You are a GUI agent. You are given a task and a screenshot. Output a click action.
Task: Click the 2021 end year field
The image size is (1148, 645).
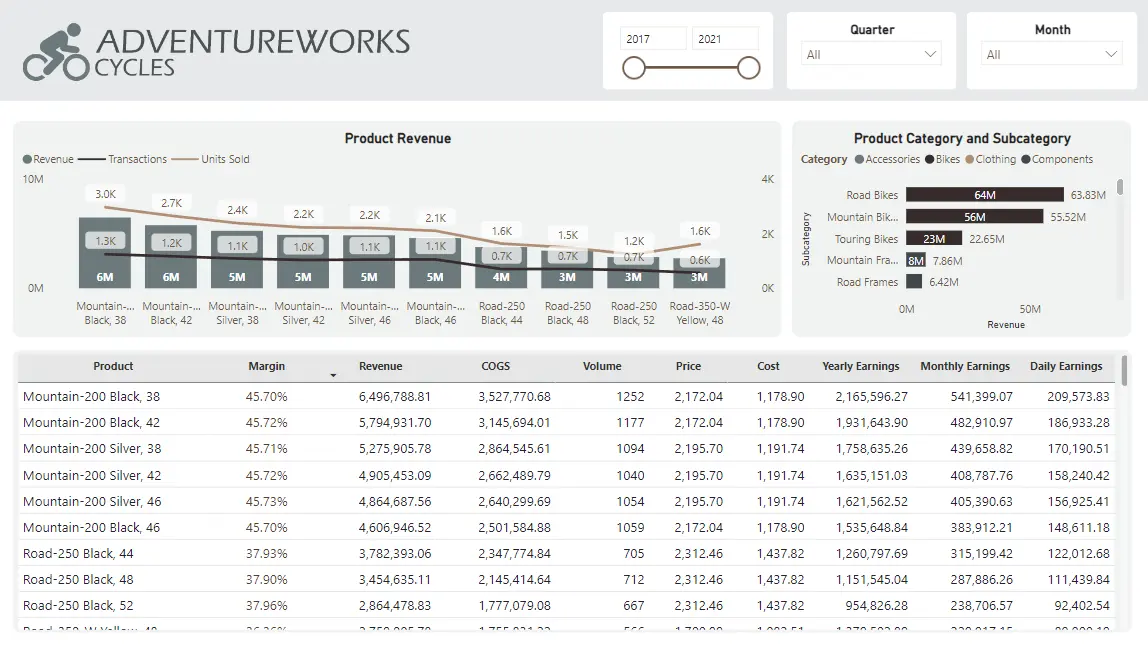[x=725, y=39]
